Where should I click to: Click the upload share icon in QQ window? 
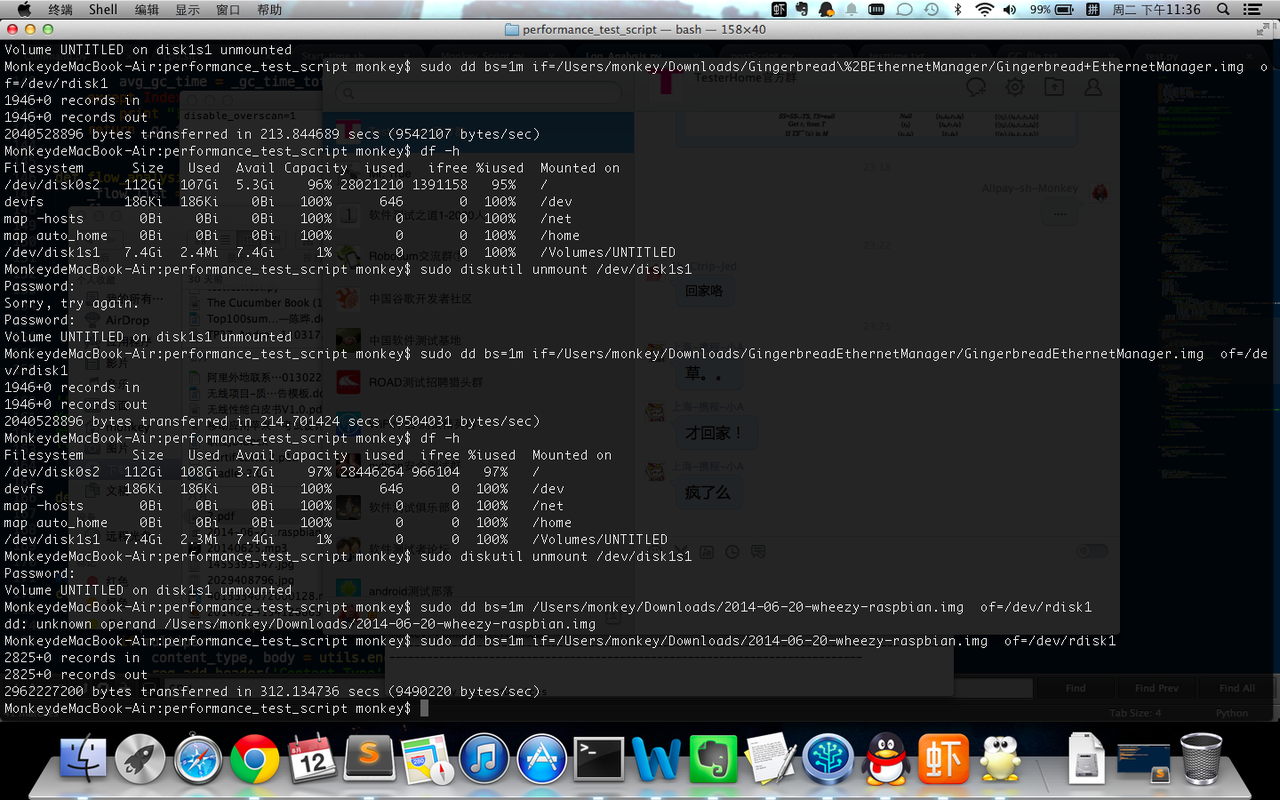[1054, 87]
